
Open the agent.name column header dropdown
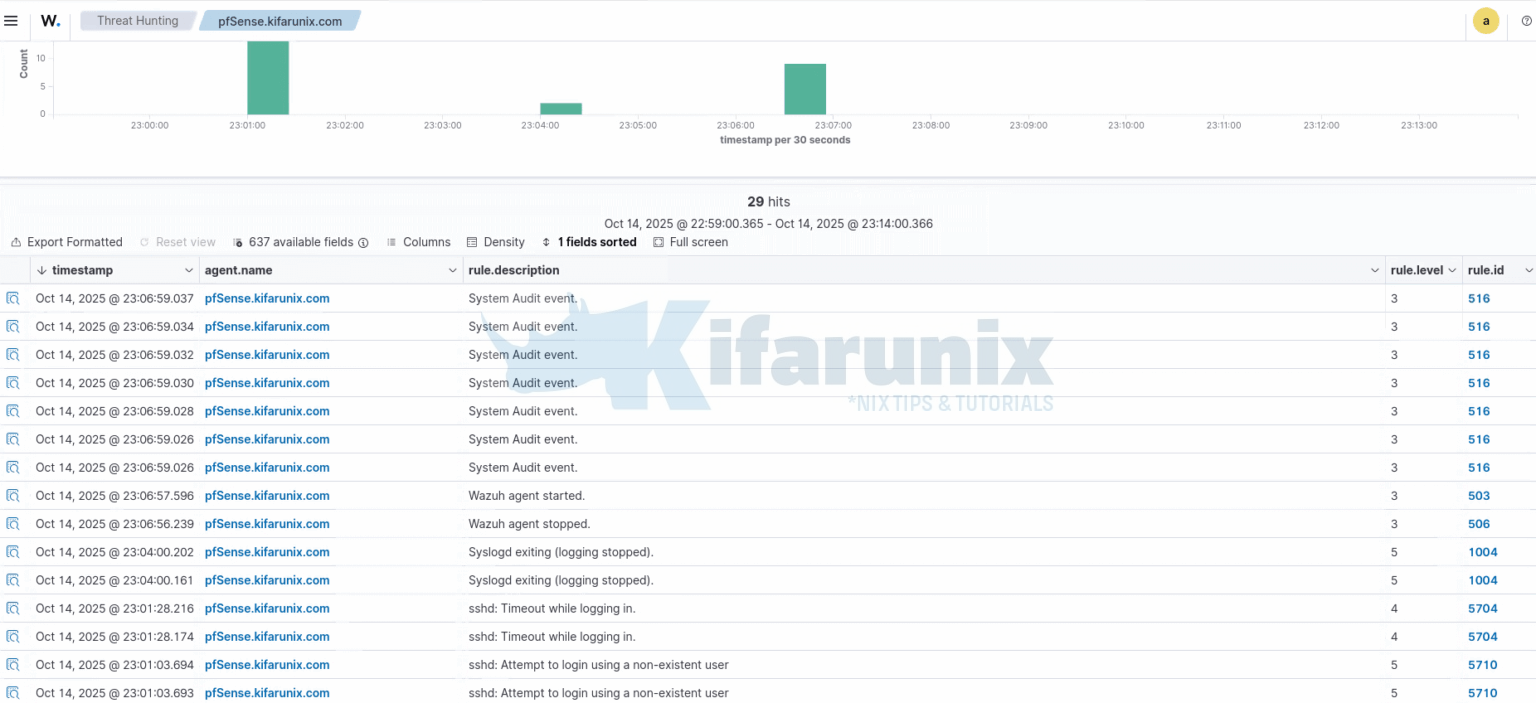454,270
